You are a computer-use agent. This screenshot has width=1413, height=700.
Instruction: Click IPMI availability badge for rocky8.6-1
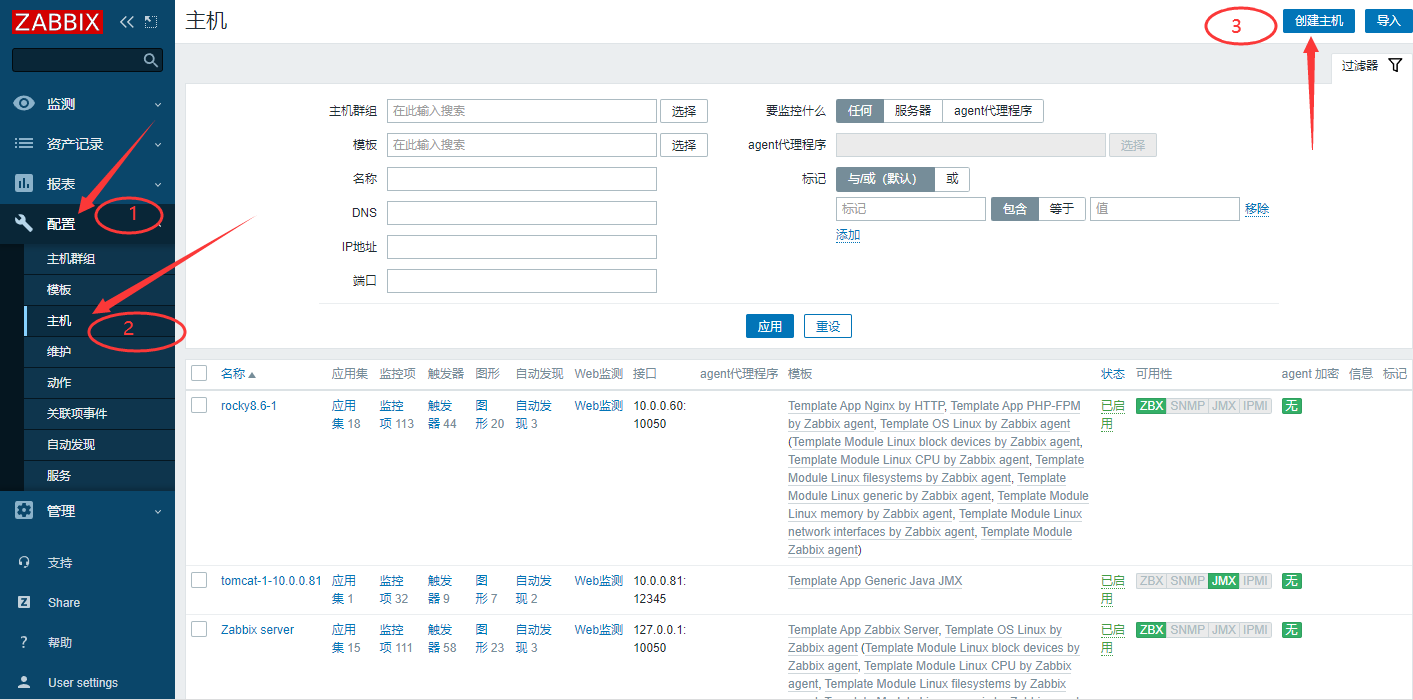(x=1255, y=406)
